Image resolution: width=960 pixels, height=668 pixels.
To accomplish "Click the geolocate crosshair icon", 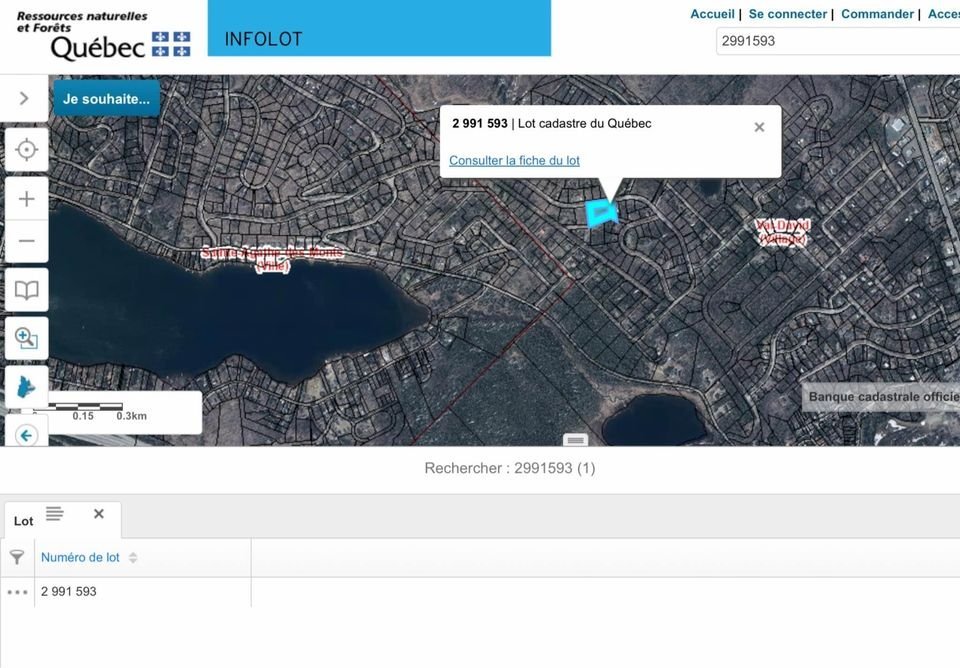I will point(27,150).
